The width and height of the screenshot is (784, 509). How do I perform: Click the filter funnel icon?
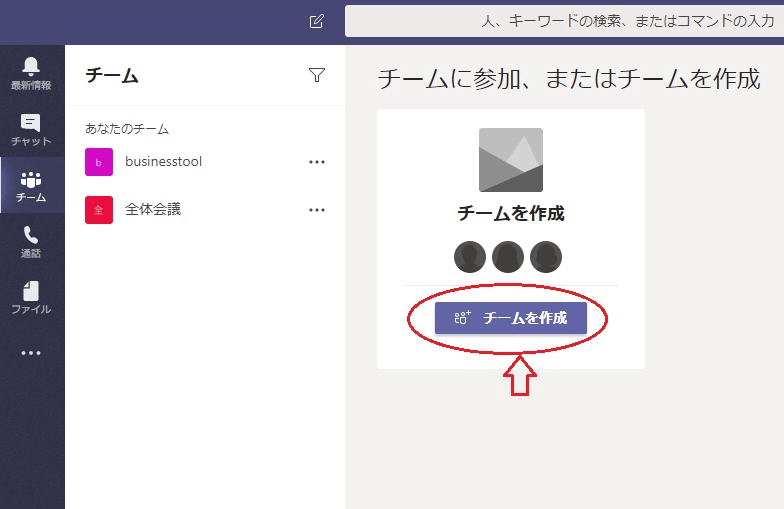point(317,75)
